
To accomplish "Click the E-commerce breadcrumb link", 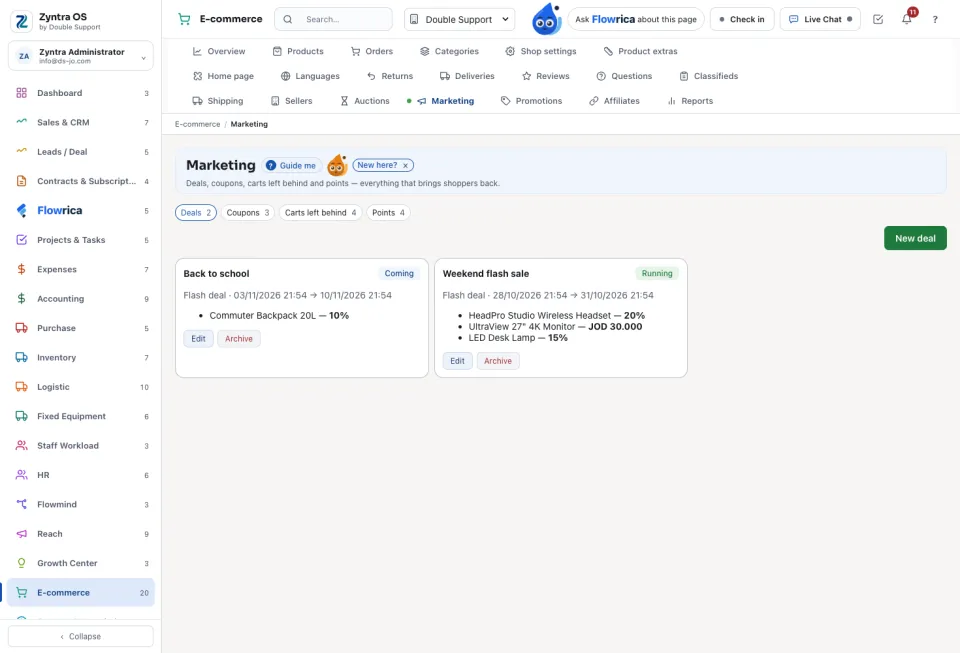I will (x=197, y=124).
